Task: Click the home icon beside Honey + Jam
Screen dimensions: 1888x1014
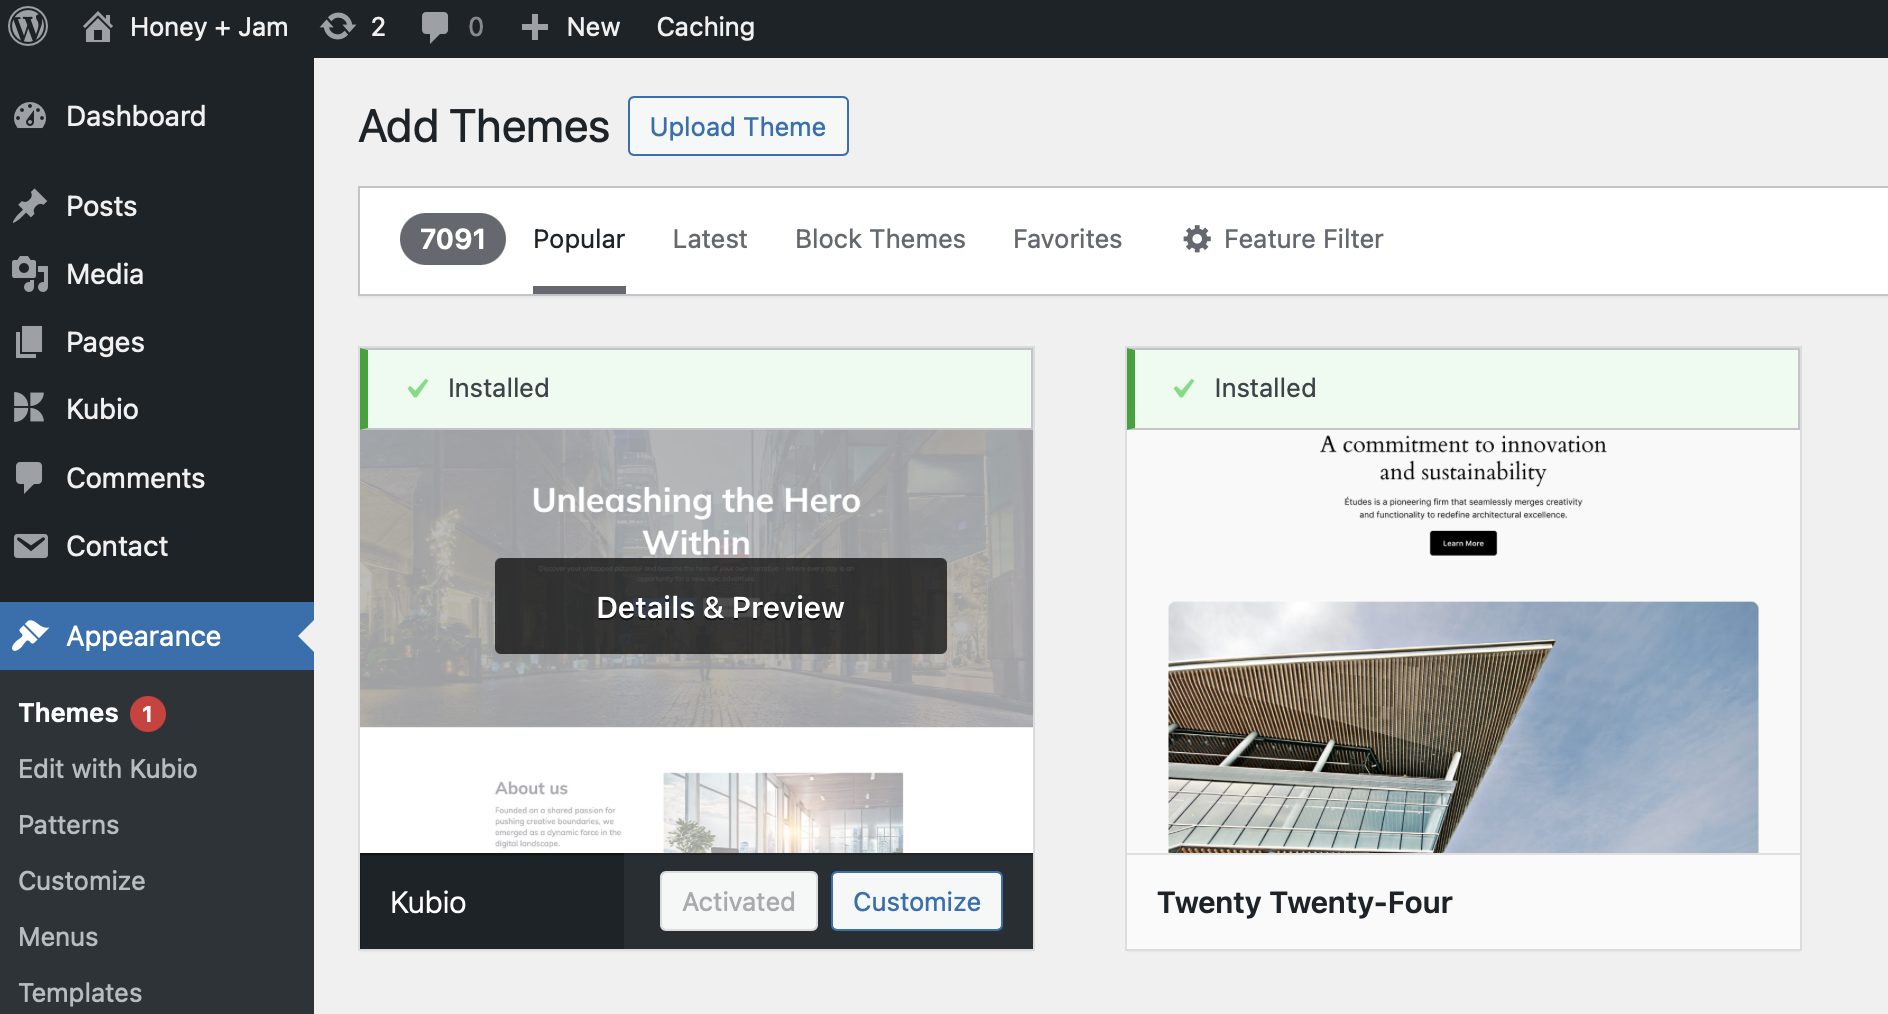Action: (x=97, y=27)
